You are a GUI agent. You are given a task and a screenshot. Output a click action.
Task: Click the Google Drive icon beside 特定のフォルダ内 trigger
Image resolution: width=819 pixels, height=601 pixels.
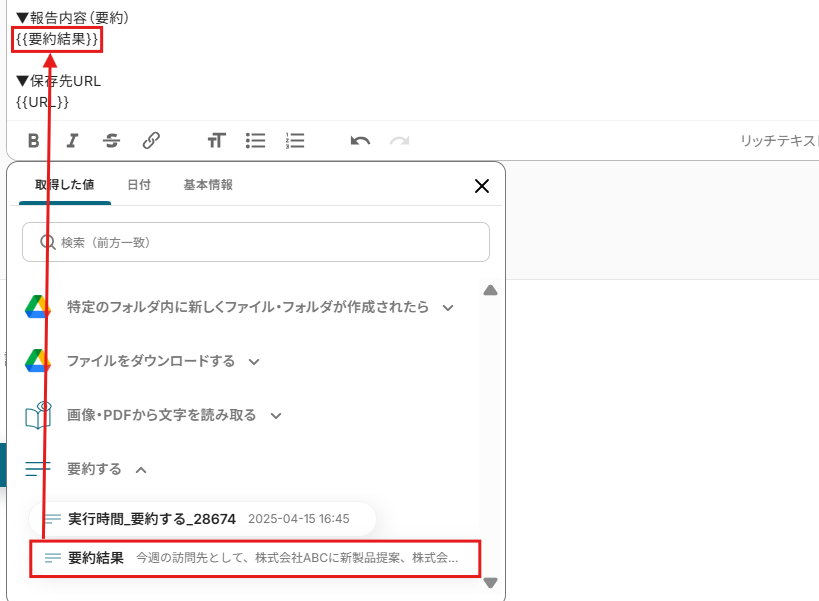pos(38,307)
